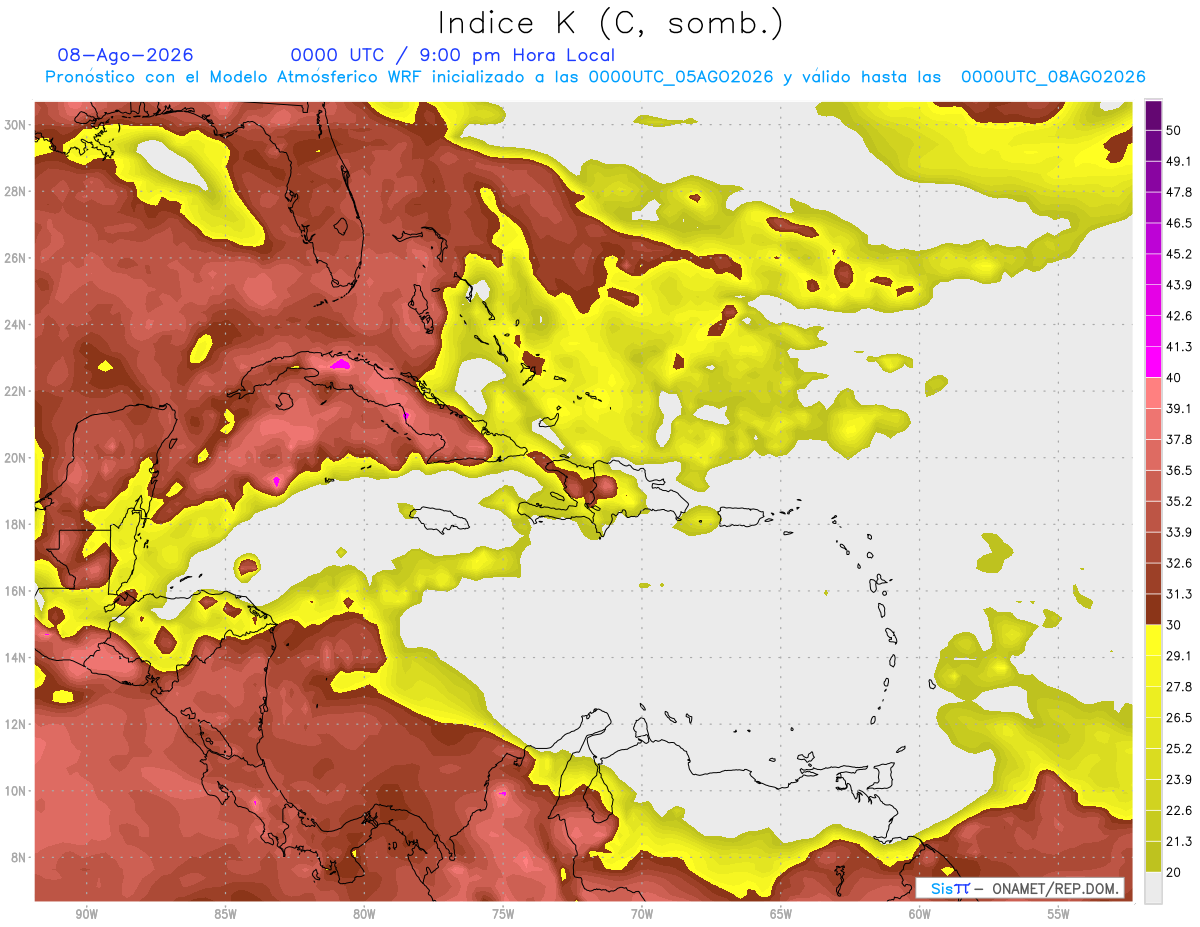Image resolution: width=1200 pixels, height=927 pixels.
Task: Select the '20N' latitude label
Action: pos(16,458)
